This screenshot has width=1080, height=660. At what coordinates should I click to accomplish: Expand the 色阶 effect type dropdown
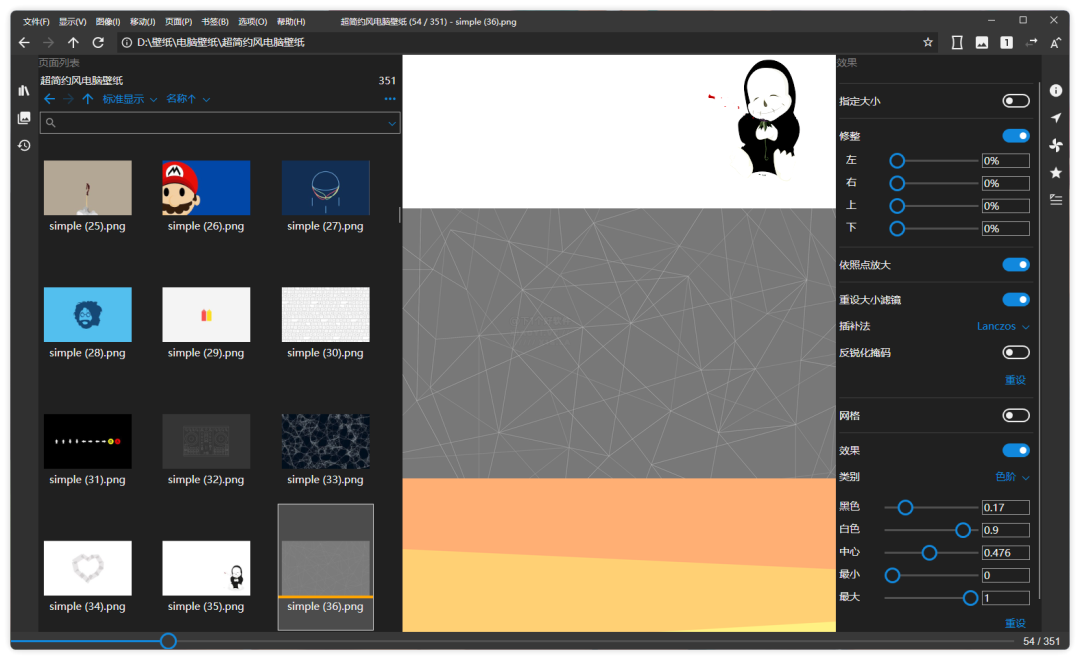pos(1012,477)
